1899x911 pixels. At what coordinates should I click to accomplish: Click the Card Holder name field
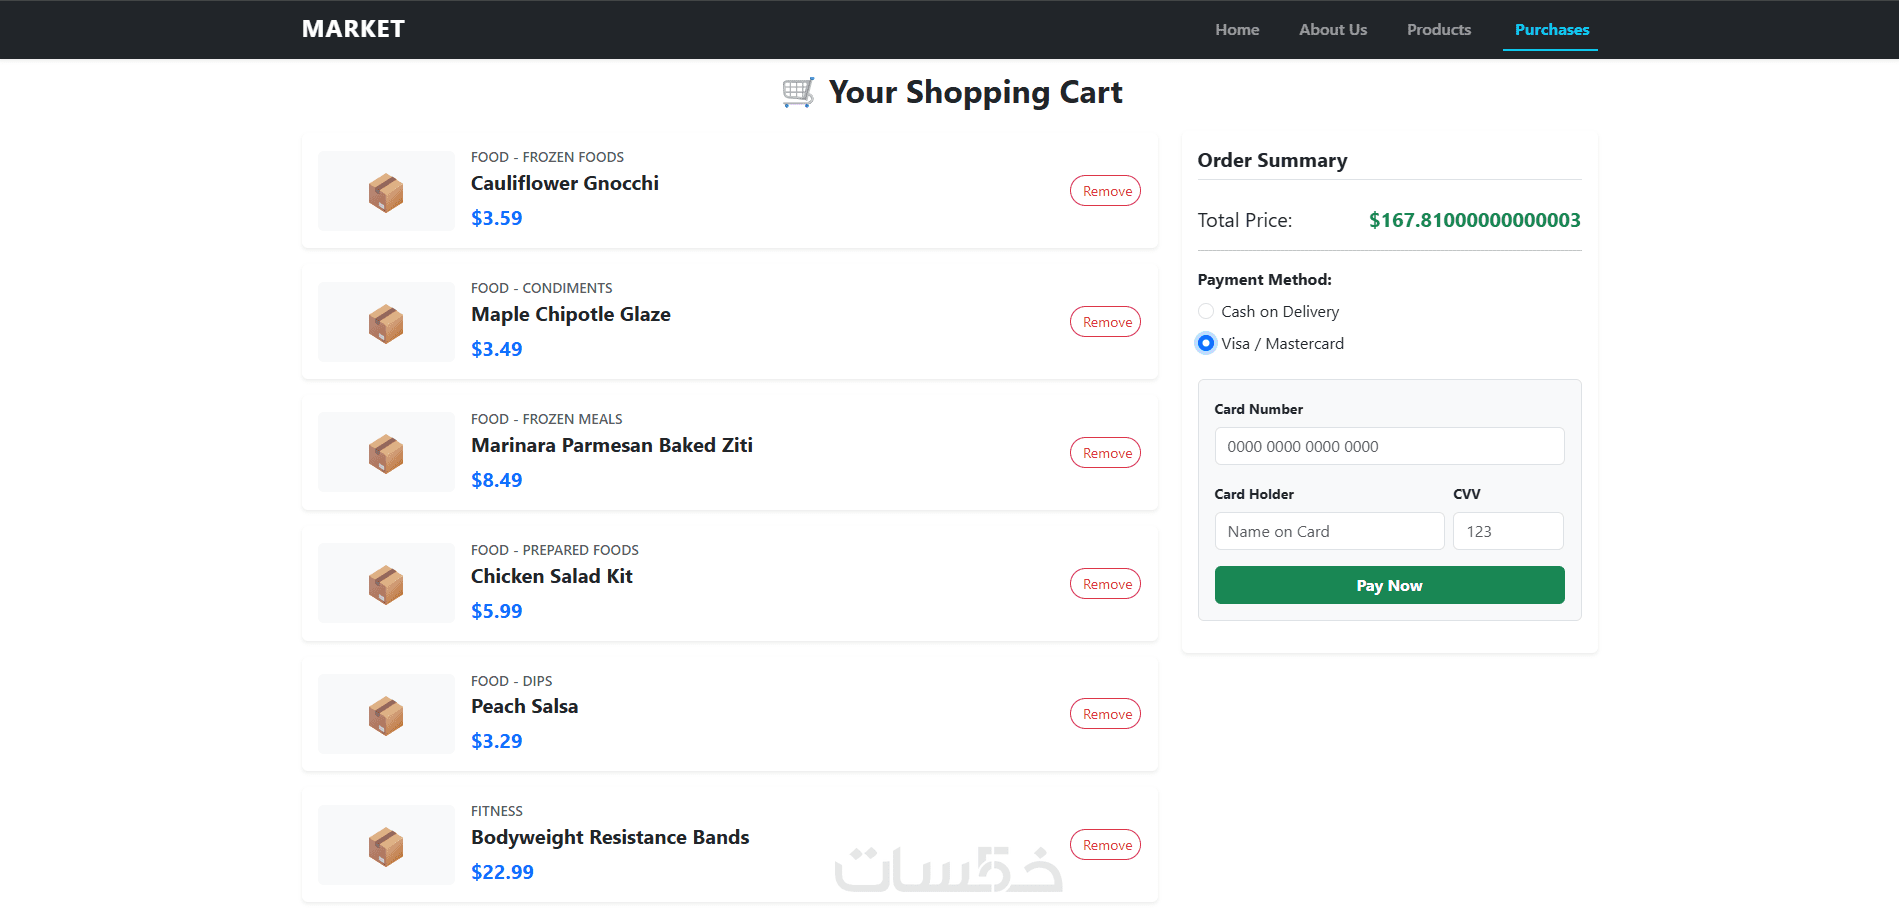coord(1329,532)
